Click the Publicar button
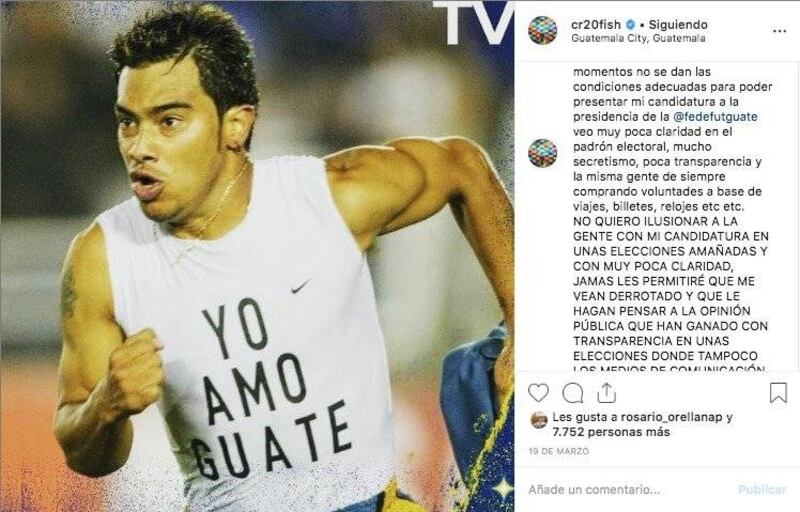The height and width of the screenshot is (512, 800). [762, 490]
